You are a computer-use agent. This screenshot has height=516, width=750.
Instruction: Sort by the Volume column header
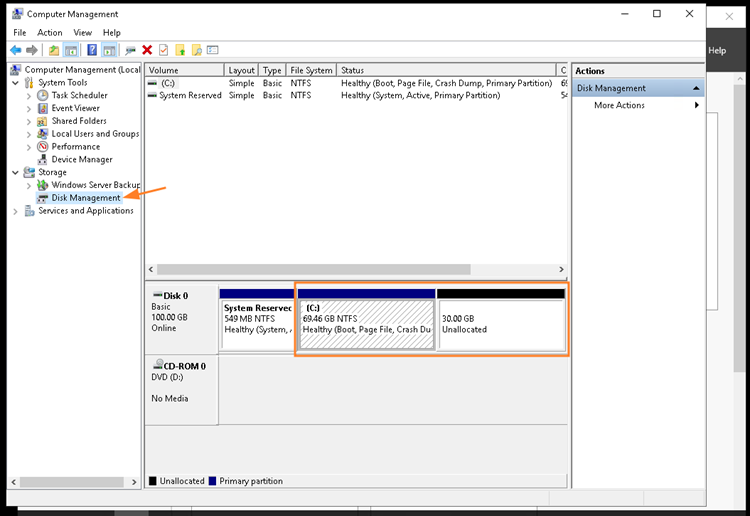[184, 70]
